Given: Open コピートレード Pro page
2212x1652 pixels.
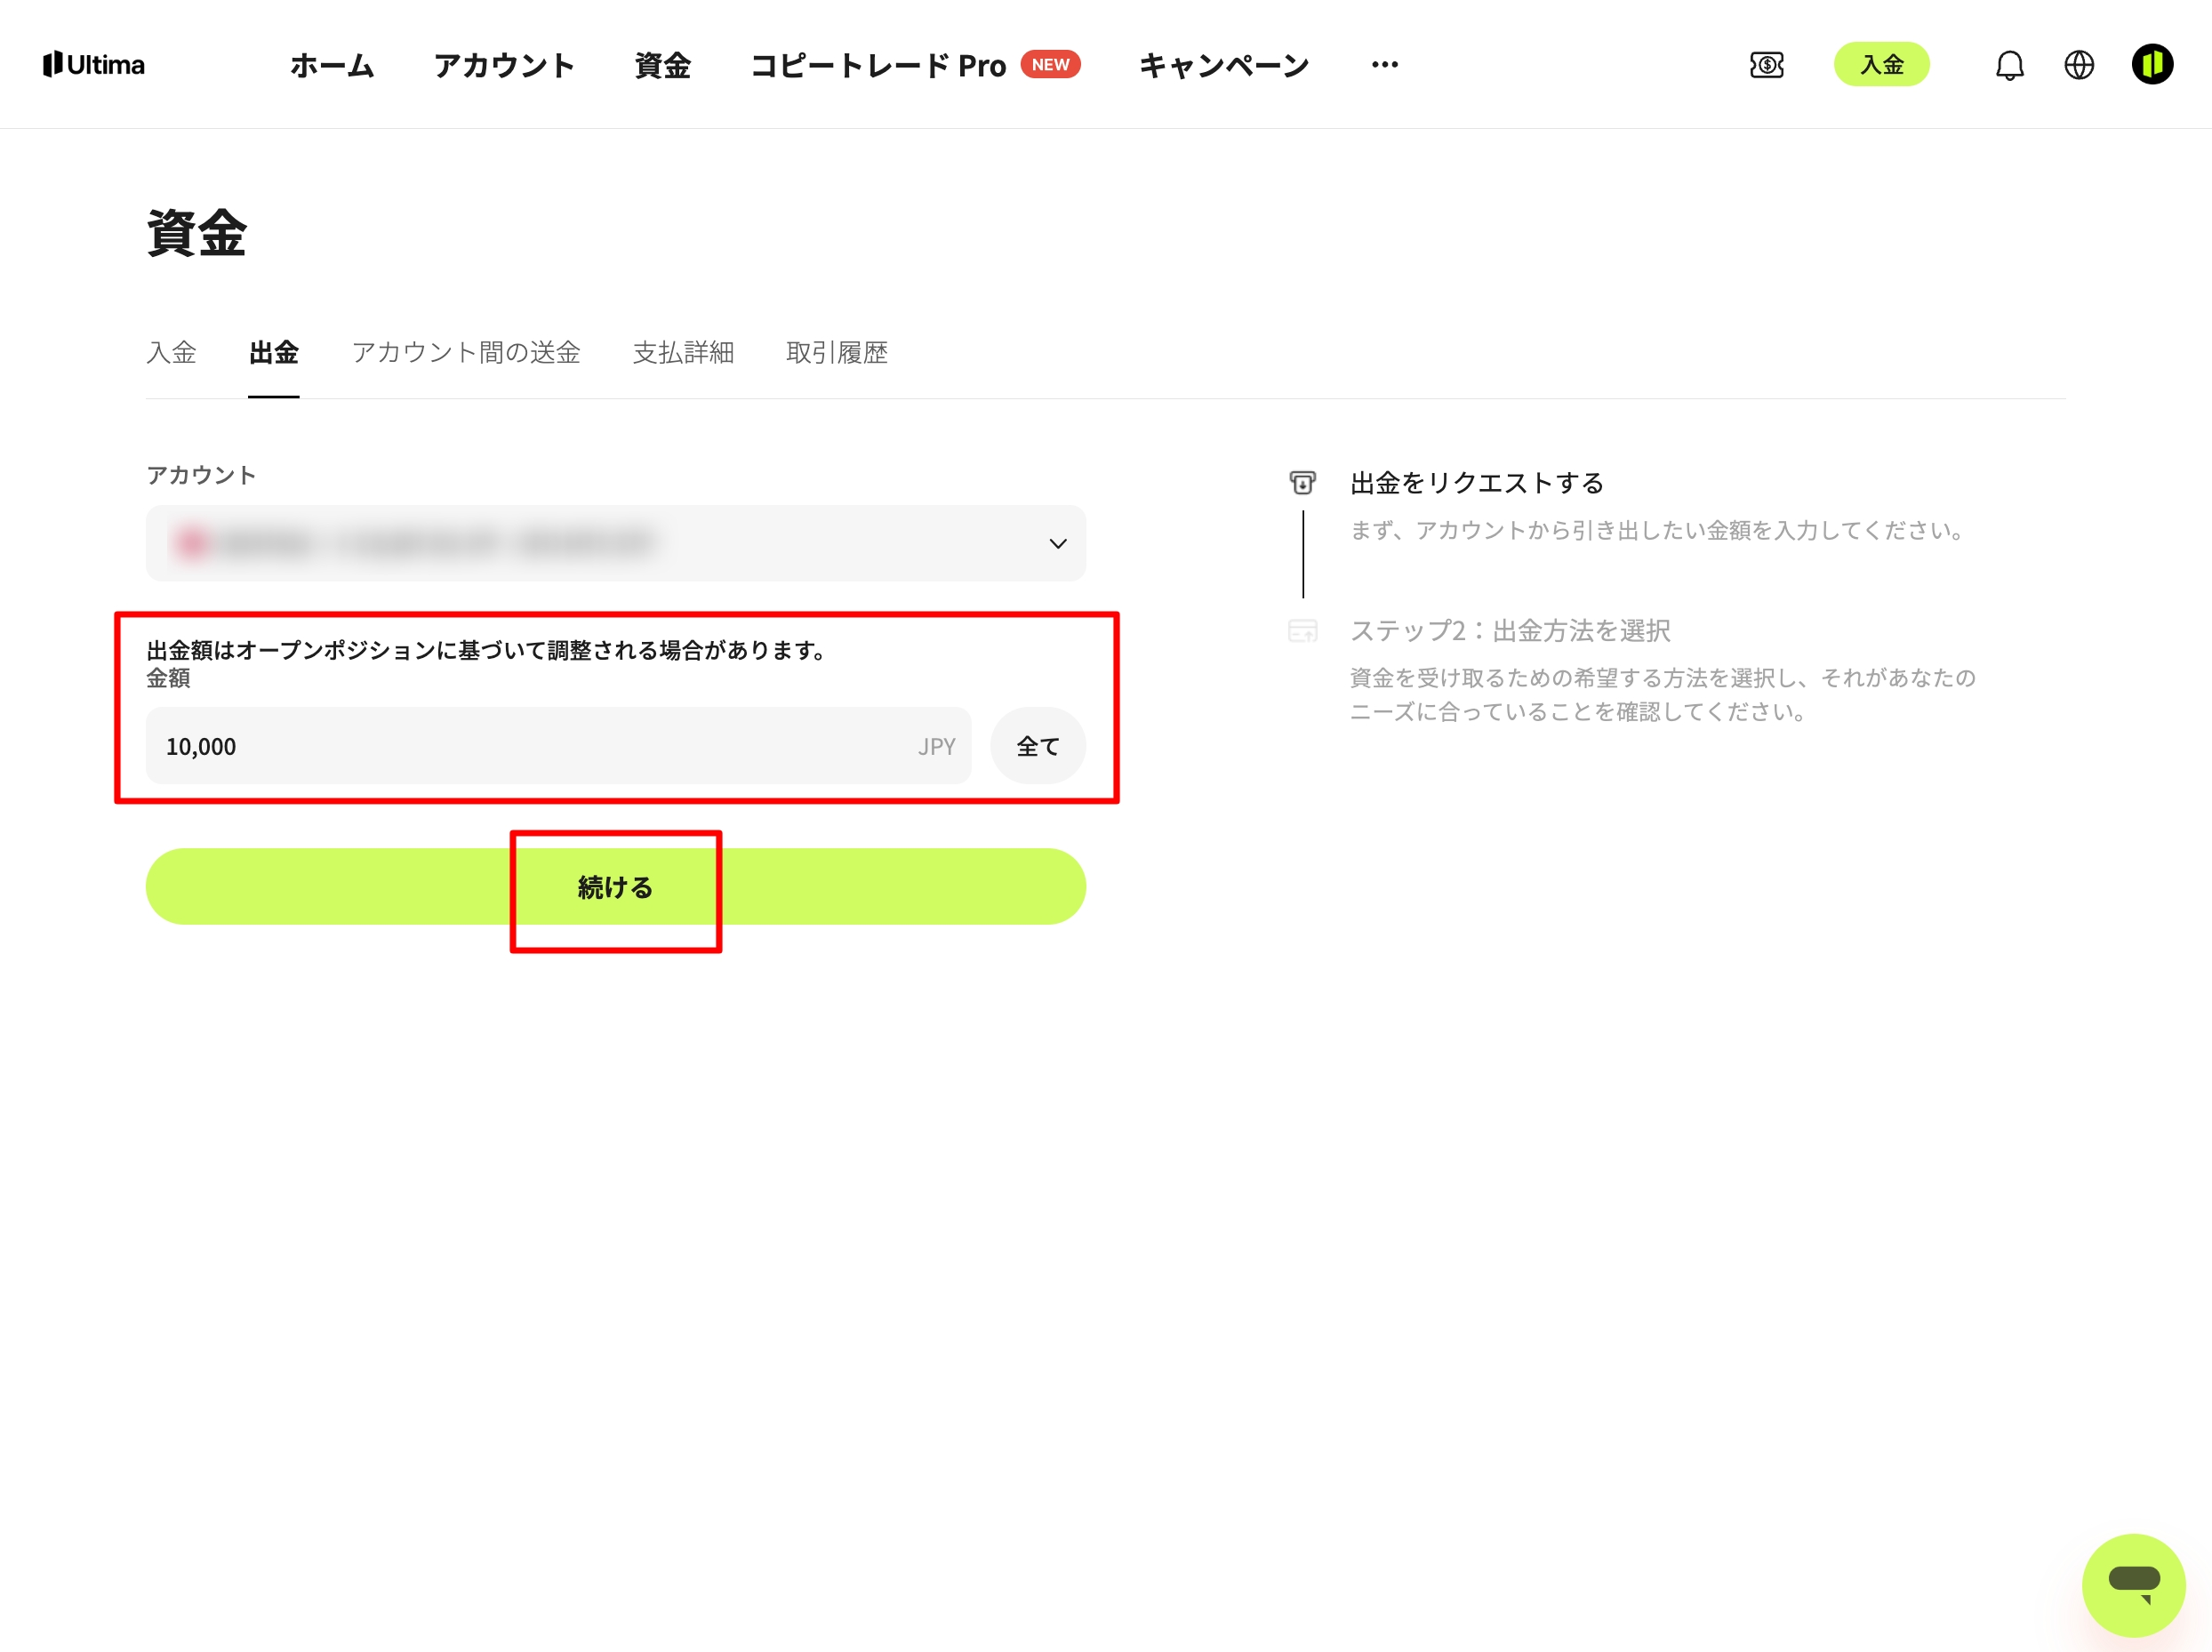Looking at the screenshot, I should [x=878, y=66].
